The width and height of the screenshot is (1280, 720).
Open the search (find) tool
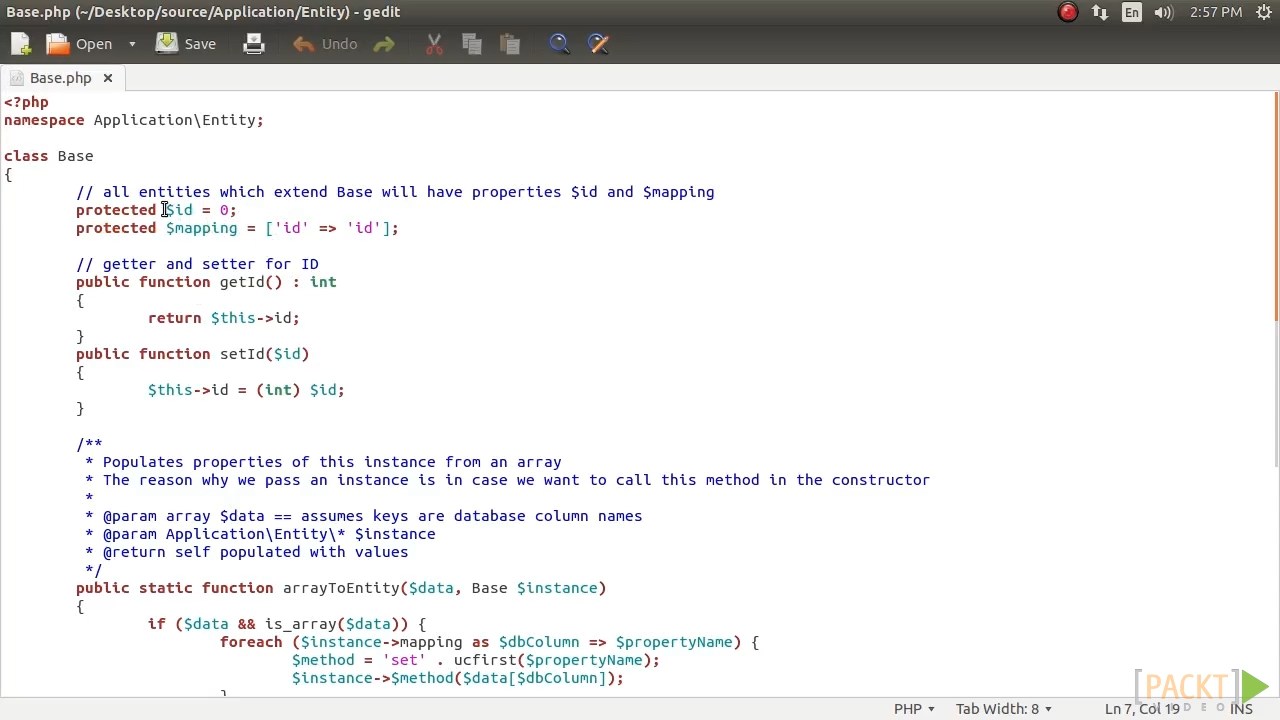(x=559, y=44)
